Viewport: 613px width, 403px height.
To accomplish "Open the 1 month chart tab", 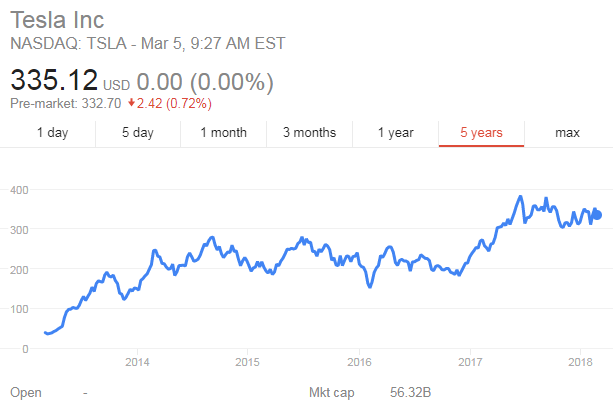I will (223, 132).
